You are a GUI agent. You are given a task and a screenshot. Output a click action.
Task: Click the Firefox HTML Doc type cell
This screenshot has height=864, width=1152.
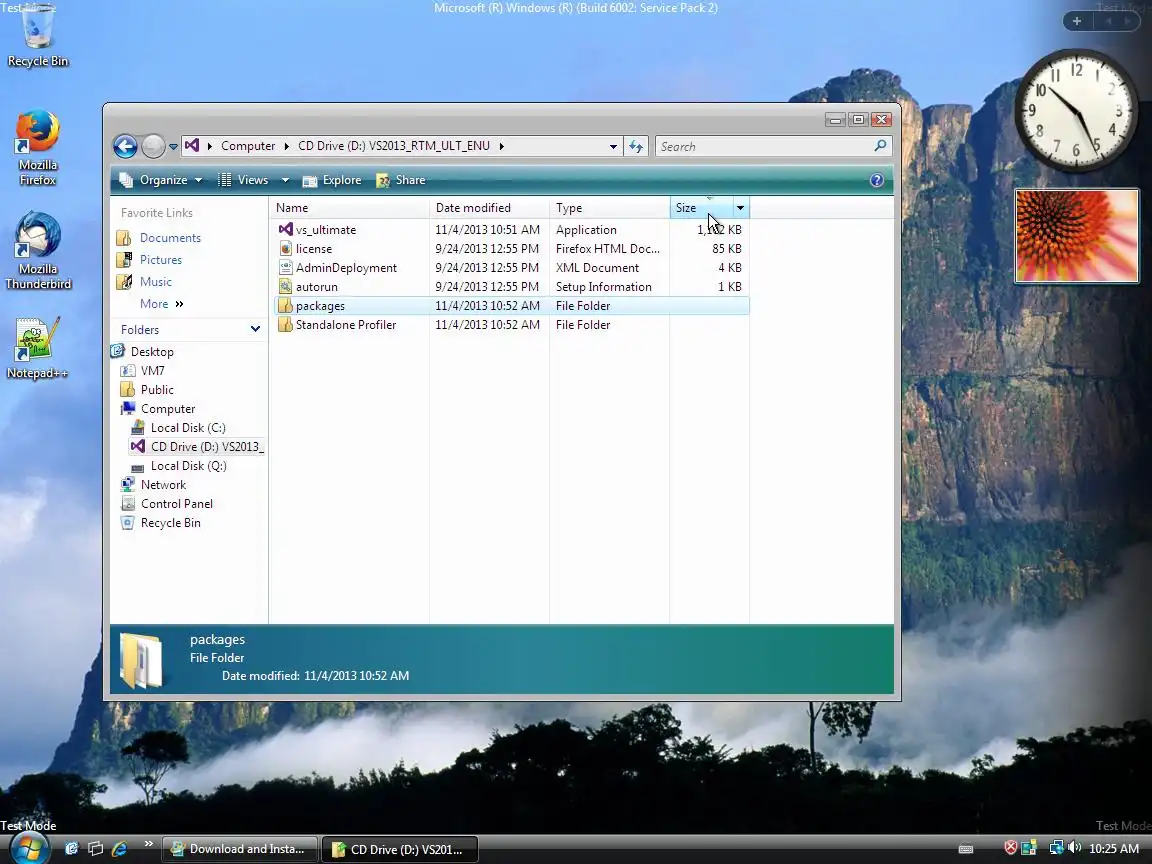click(x=608, y=249)
